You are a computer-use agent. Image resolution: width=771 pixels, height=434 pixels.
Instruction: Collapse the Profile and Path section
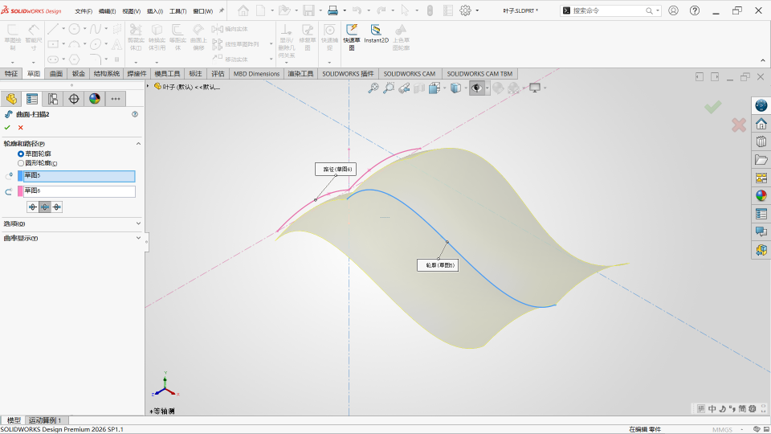click(x=138, y=144)
